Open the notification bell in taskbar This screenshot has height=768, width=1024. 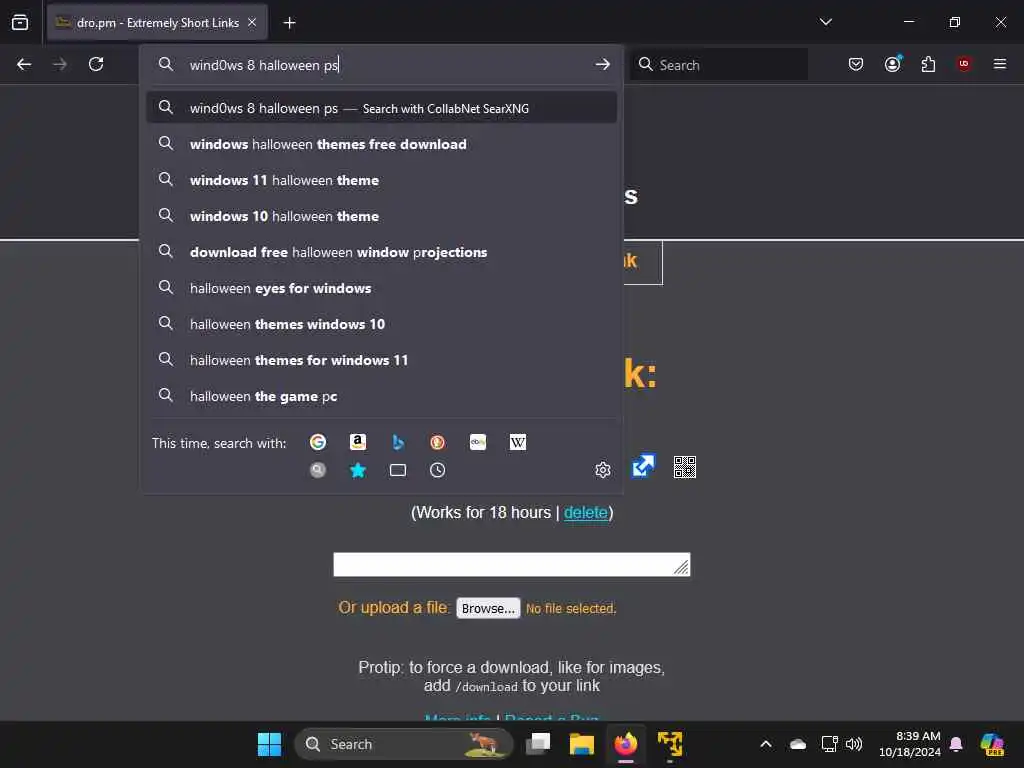coord(956,744)
